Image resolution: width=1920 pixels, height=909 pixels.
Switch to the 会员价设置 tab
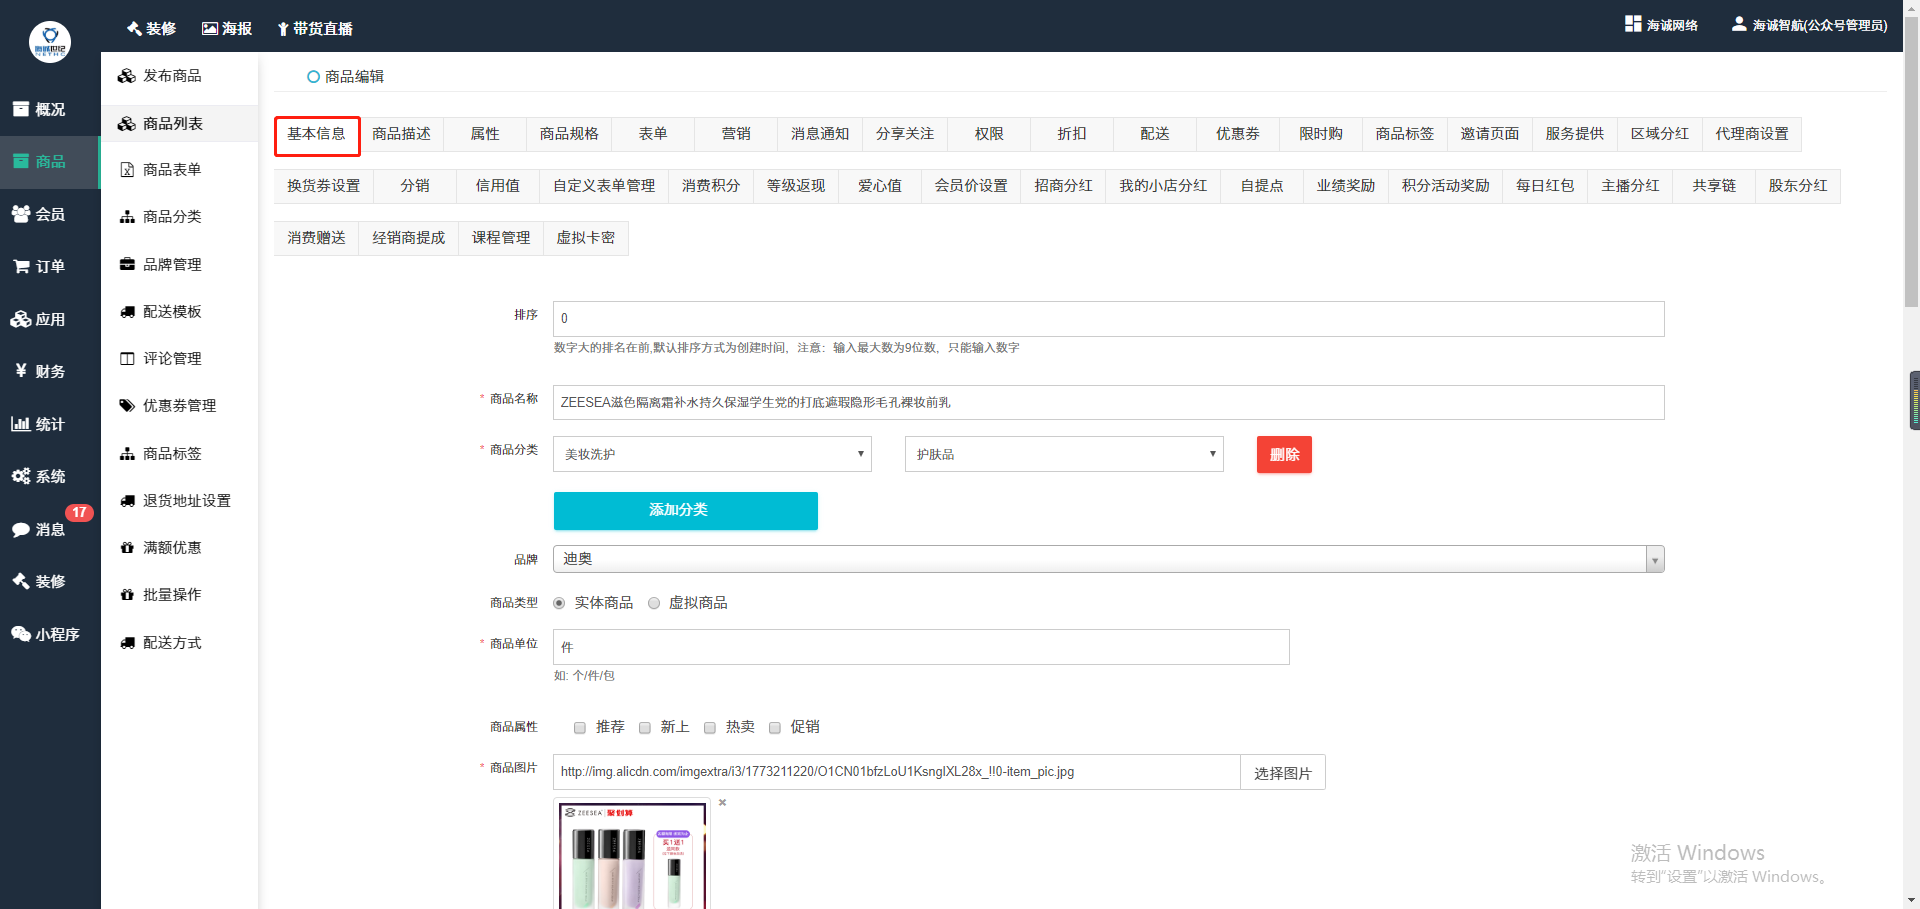(x=971, y=186)
